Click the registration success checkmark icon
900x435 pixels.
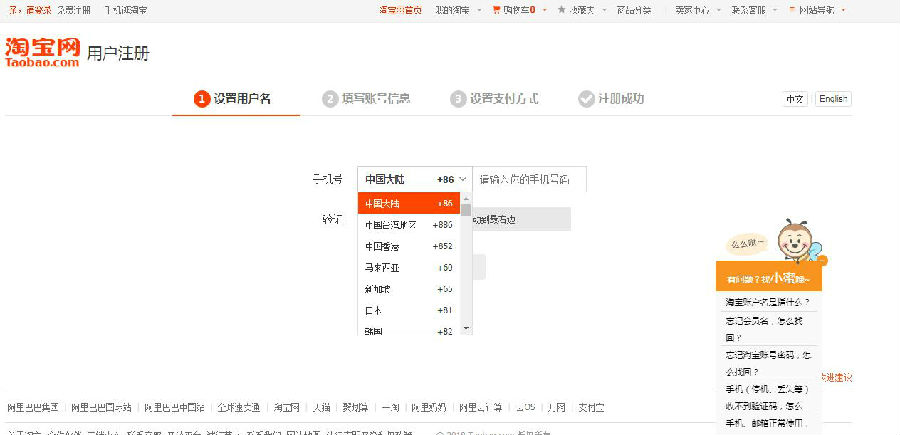tap(586, 99)
